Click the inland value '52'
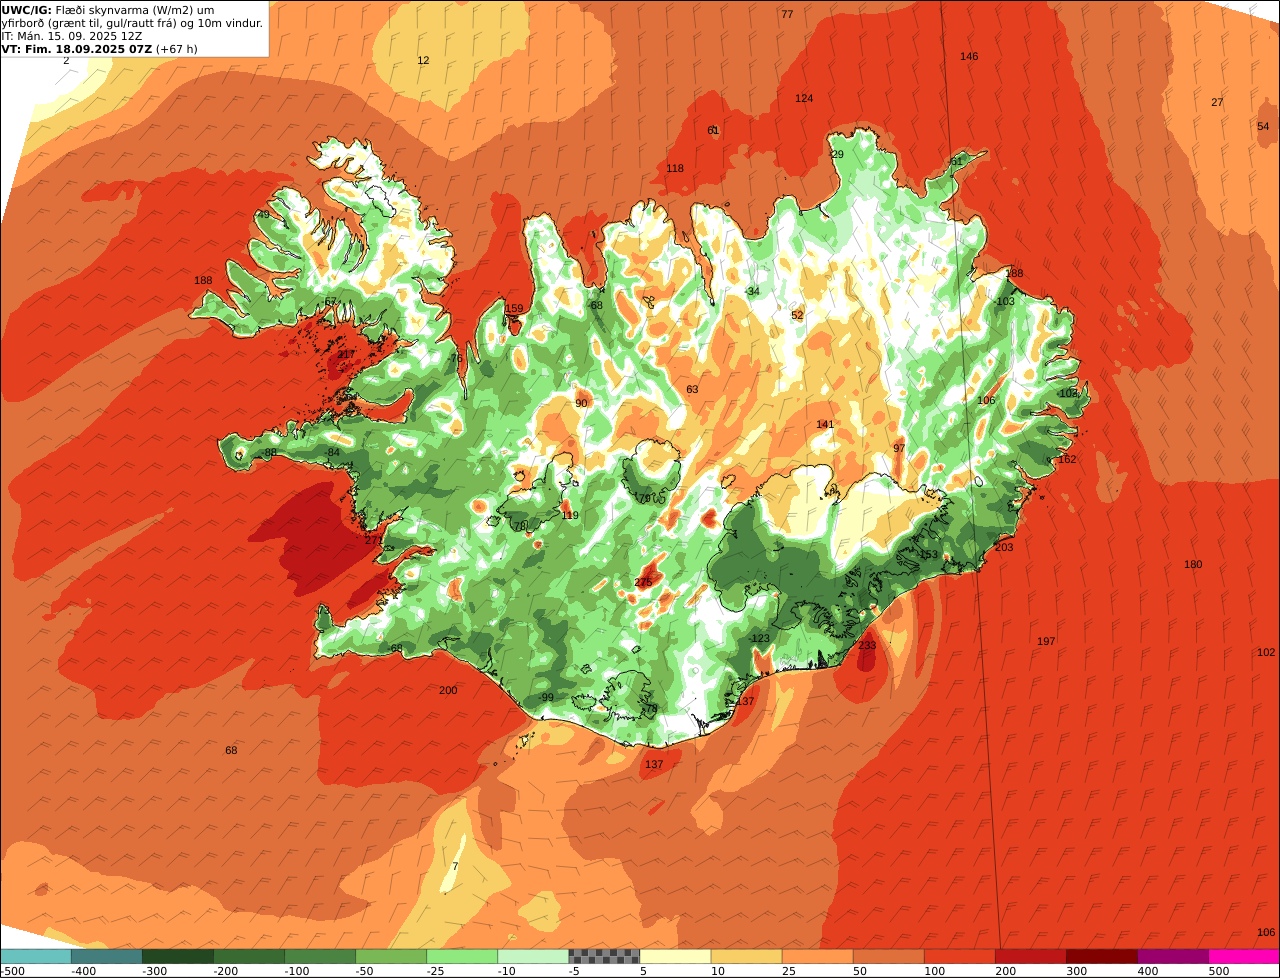Screen dimensions: 1280x978 pos(797,315)
